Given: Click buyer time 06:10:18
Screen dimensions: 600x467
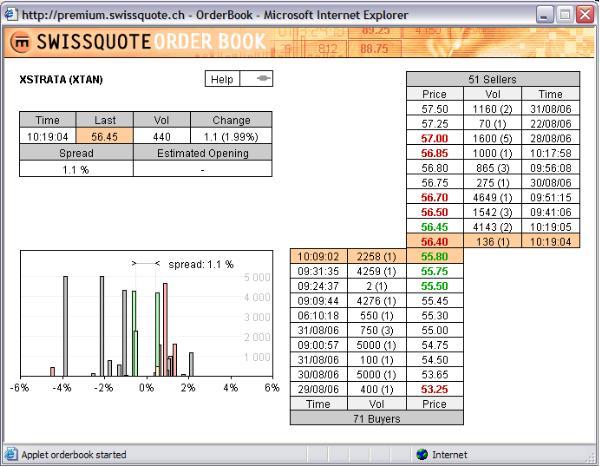Looking at the screenshot, I should click(318, 315).
